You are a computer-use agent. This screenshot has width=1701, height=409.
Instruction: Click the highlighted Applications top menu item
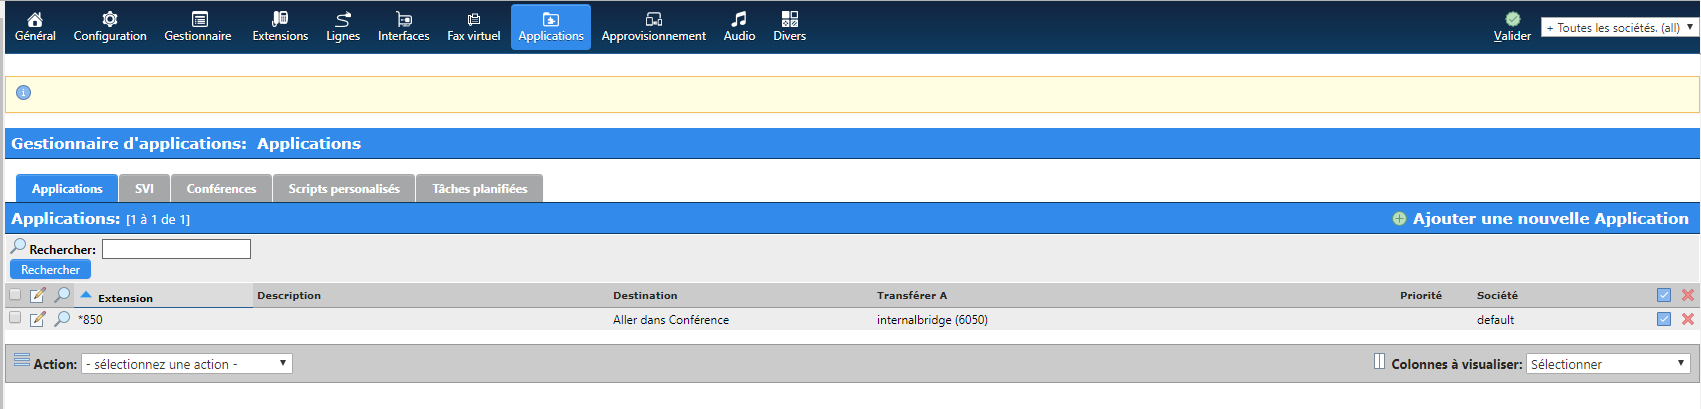551,27
